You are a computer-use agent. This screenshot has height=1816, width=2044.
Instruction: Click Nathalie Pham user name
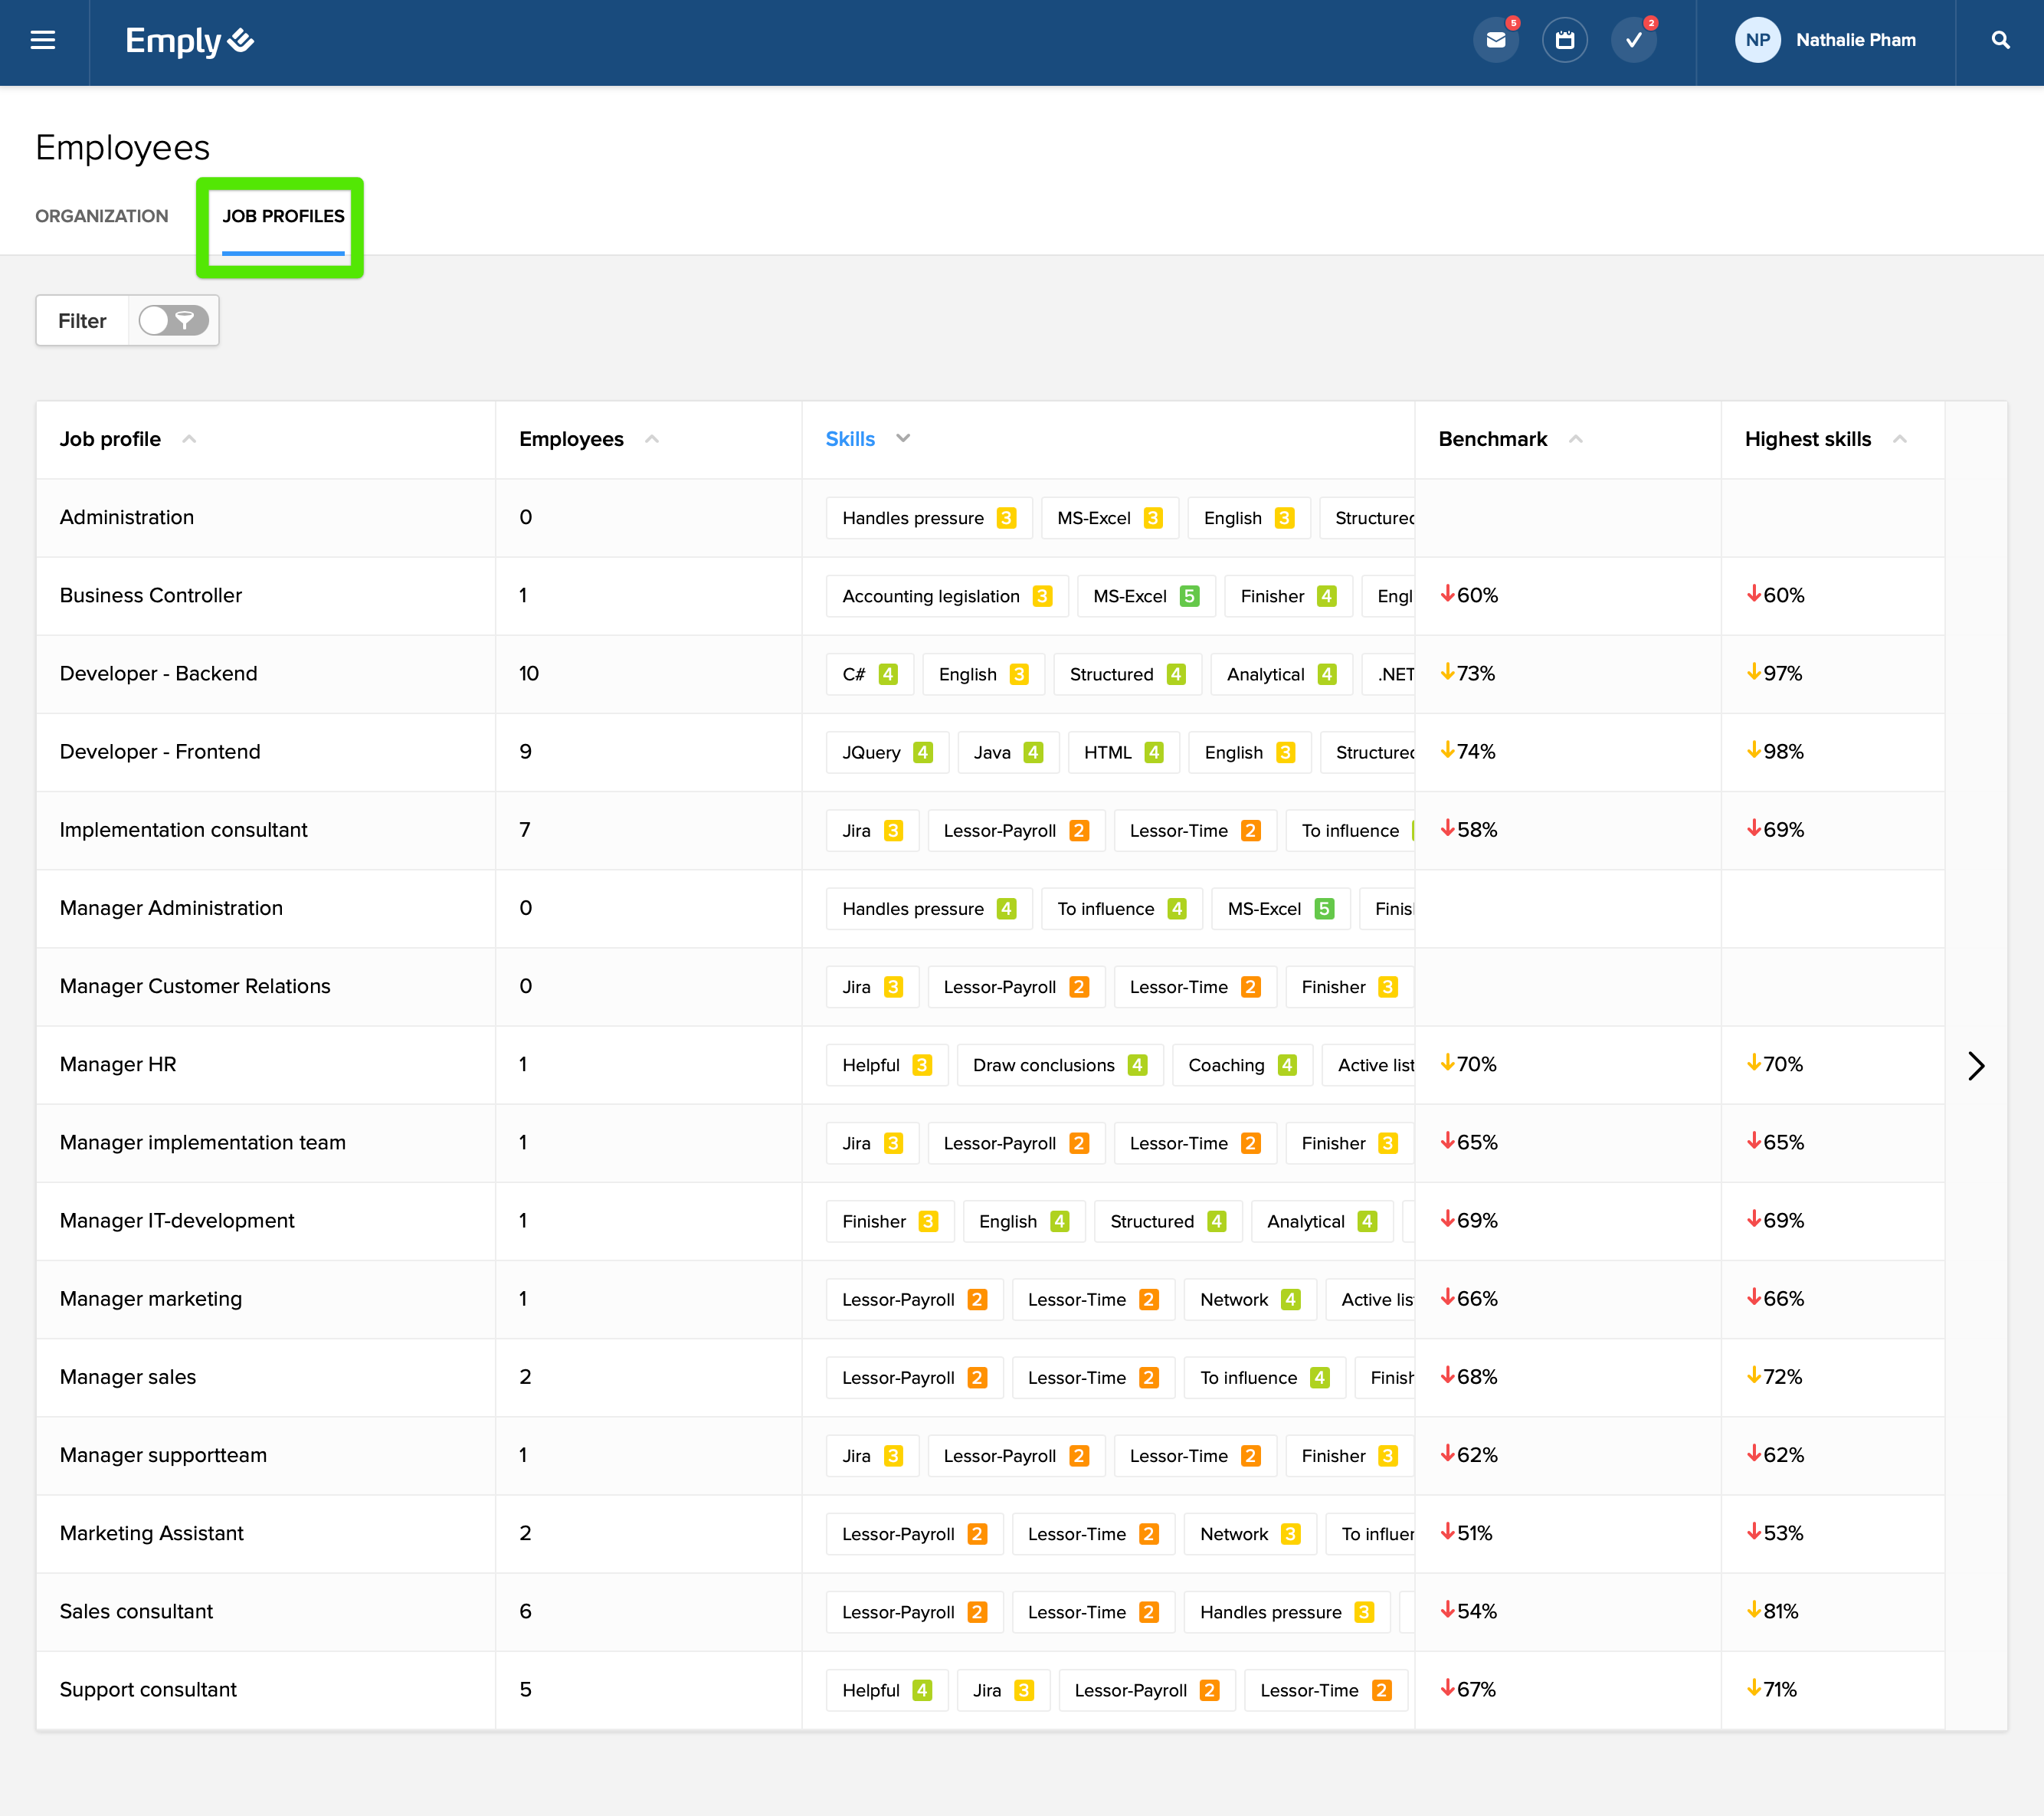[1855, 40]
